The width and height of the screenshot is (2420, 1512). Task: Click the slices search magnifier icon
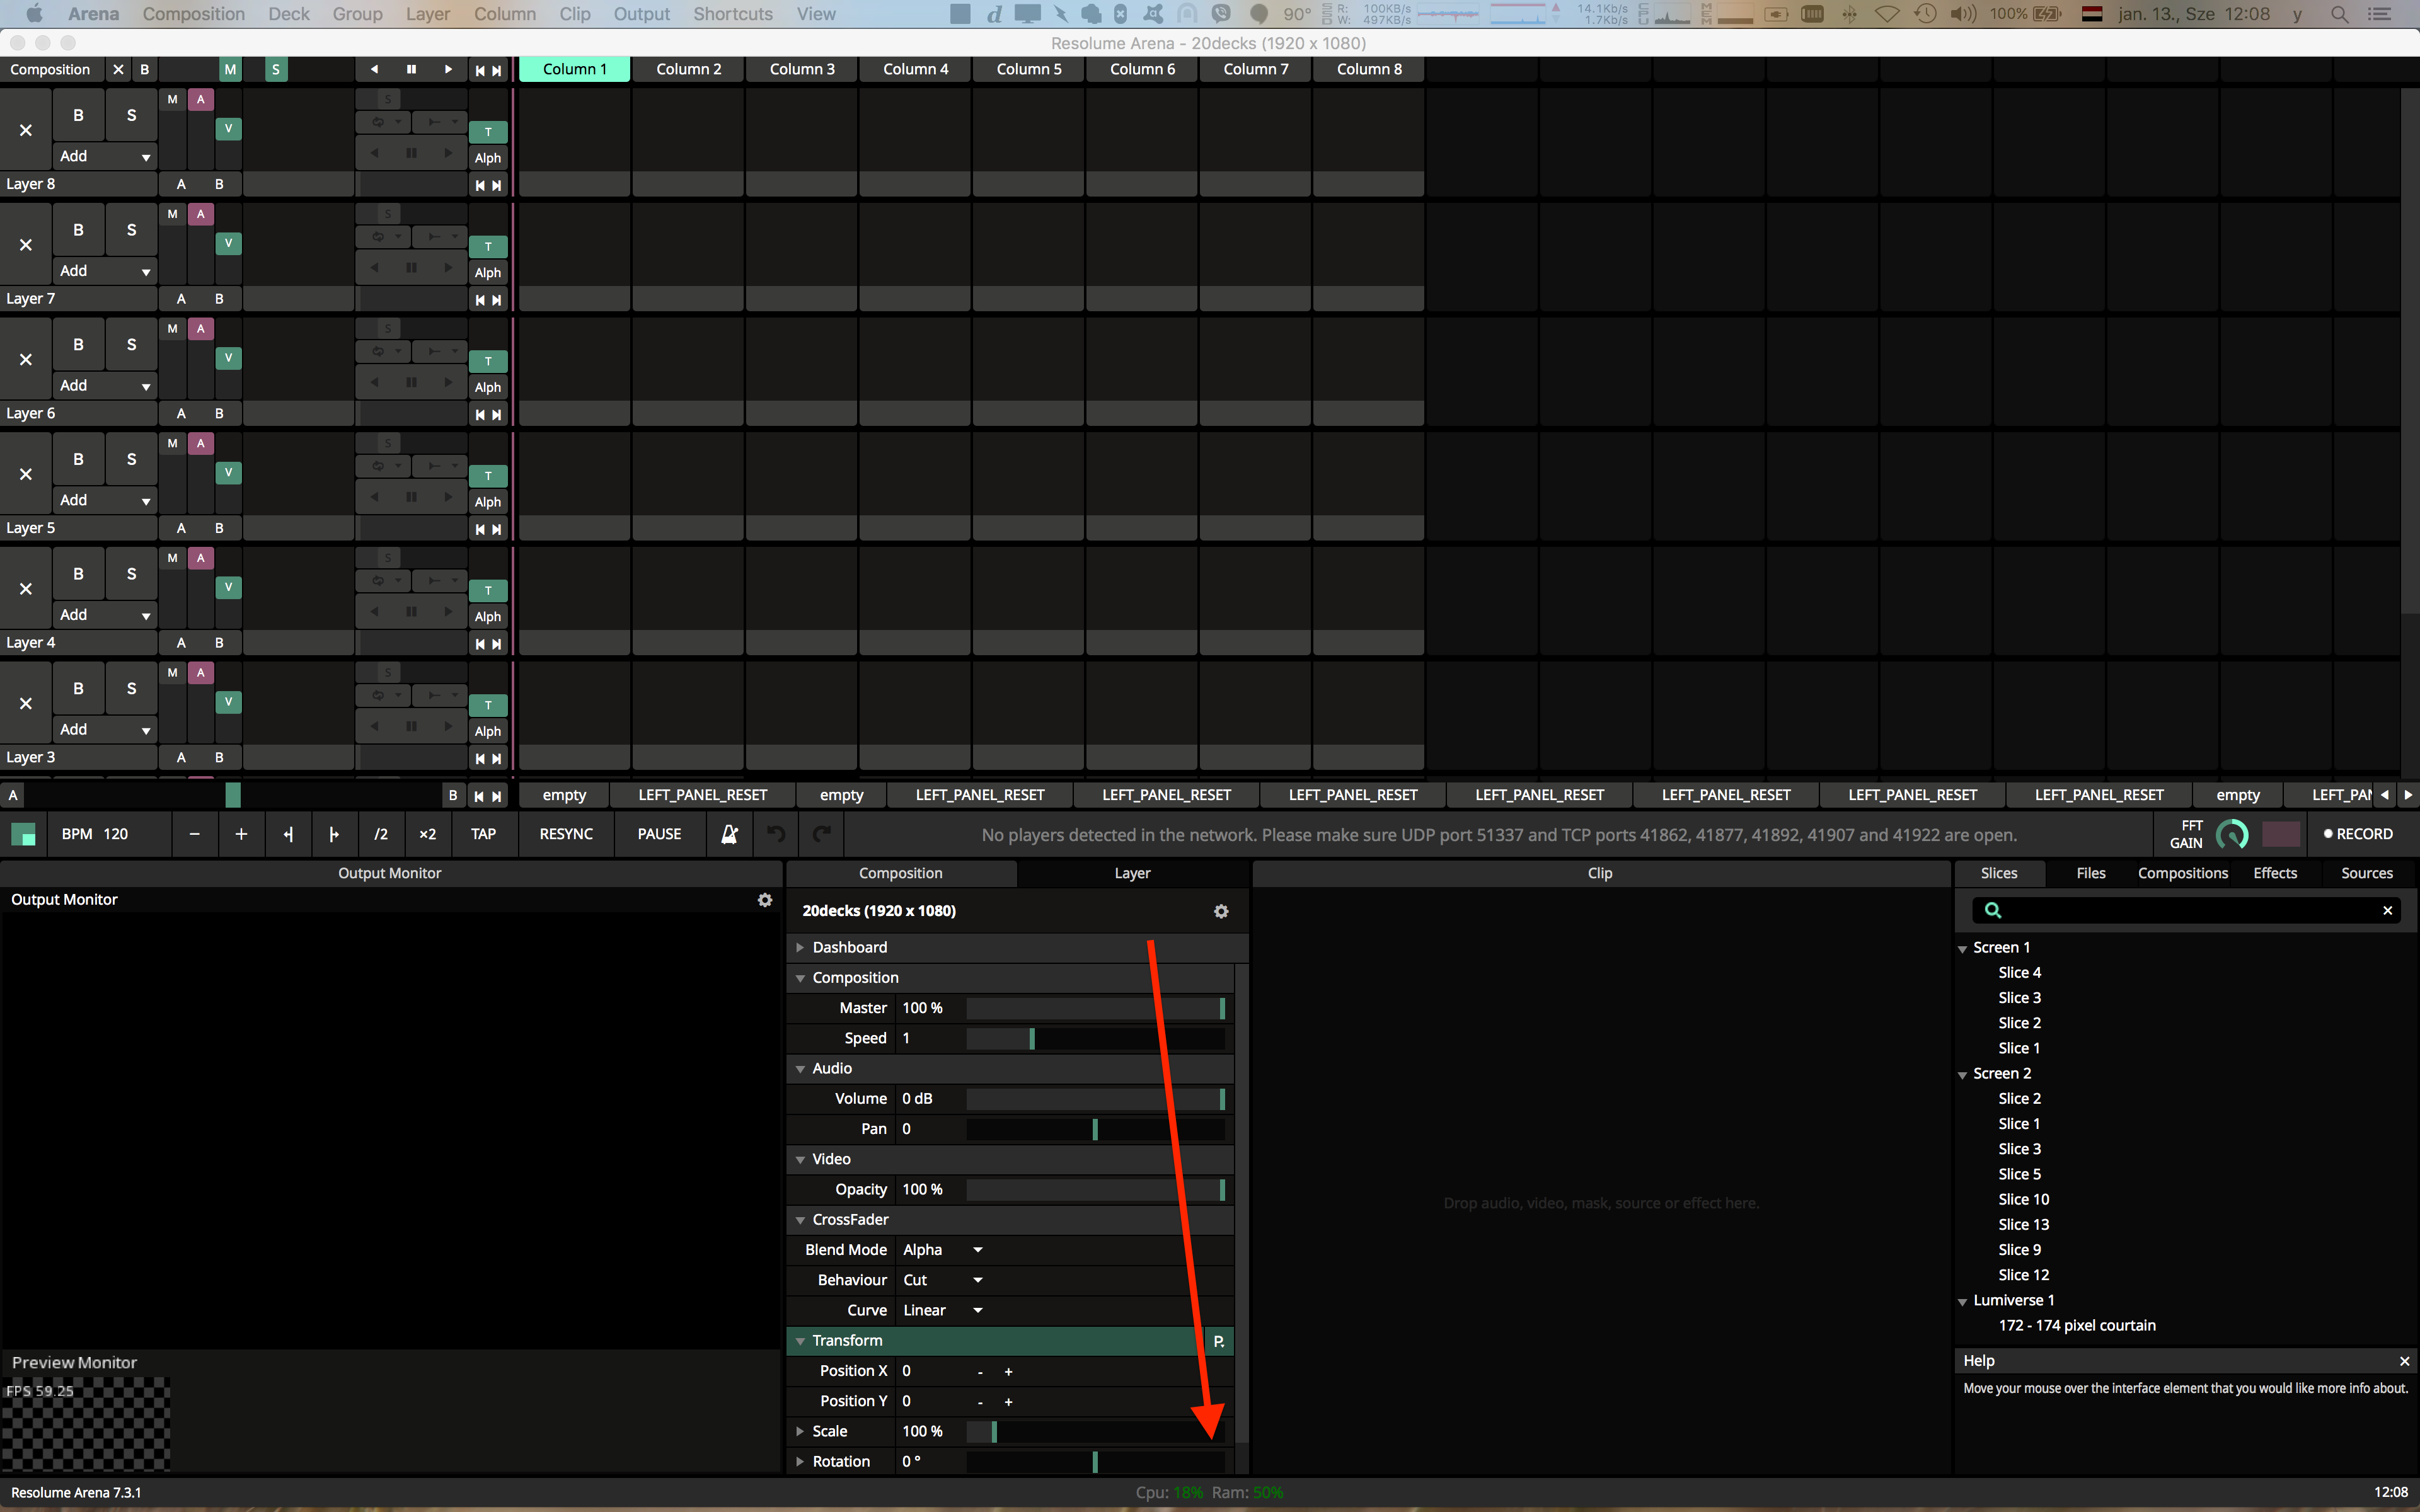(x=1992, y=910)
